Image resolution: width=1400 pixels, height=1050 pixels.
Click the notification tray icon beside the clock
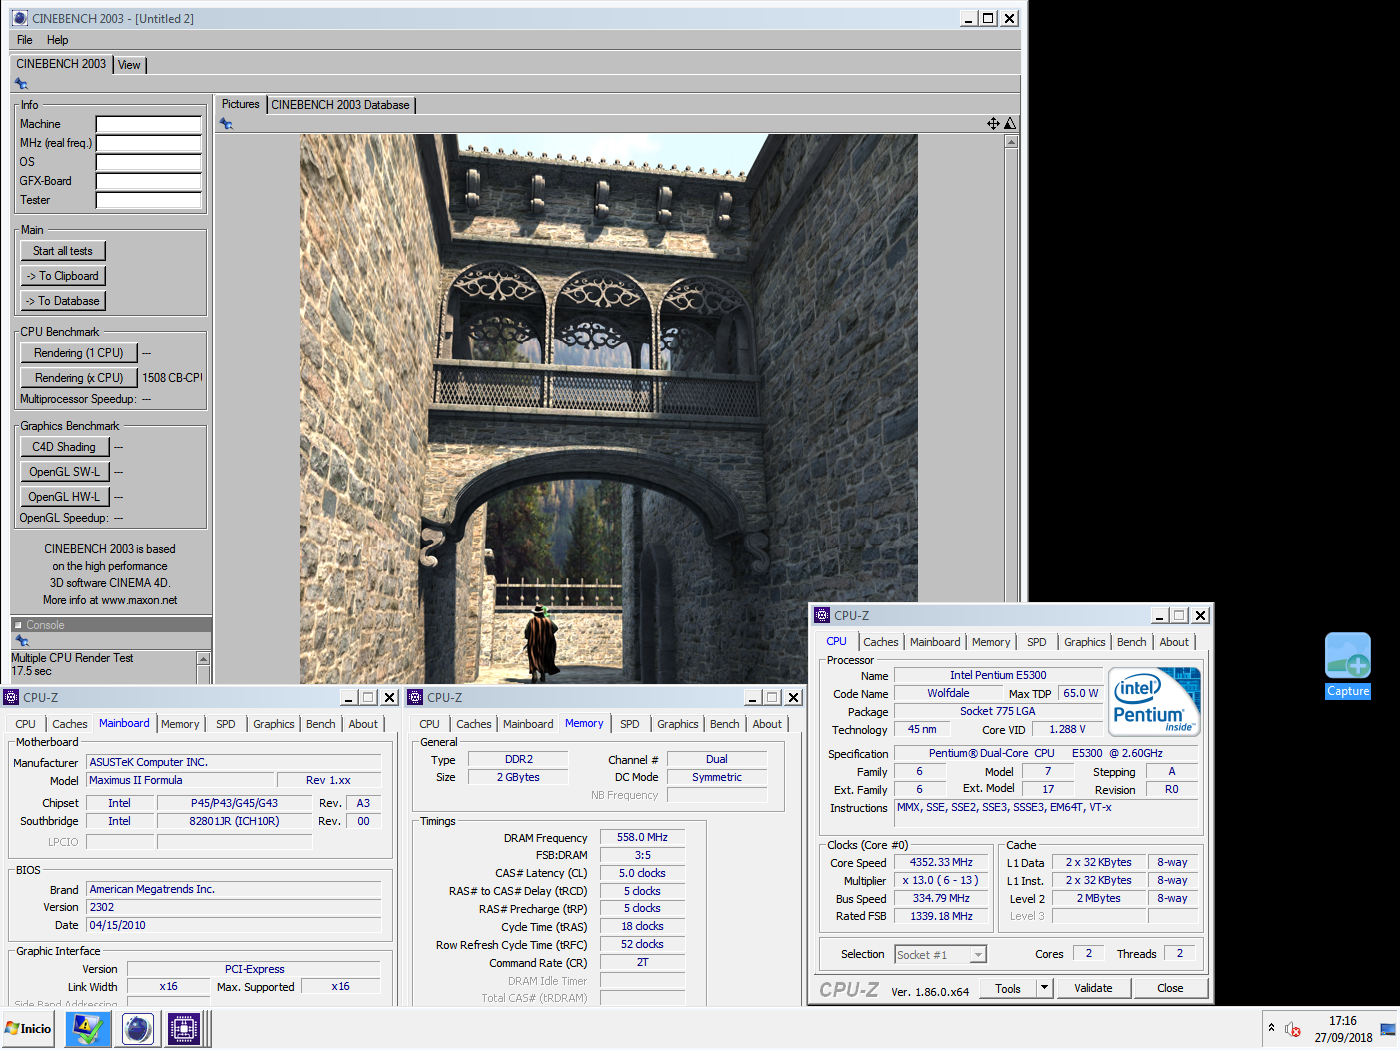(1388, 1029)
